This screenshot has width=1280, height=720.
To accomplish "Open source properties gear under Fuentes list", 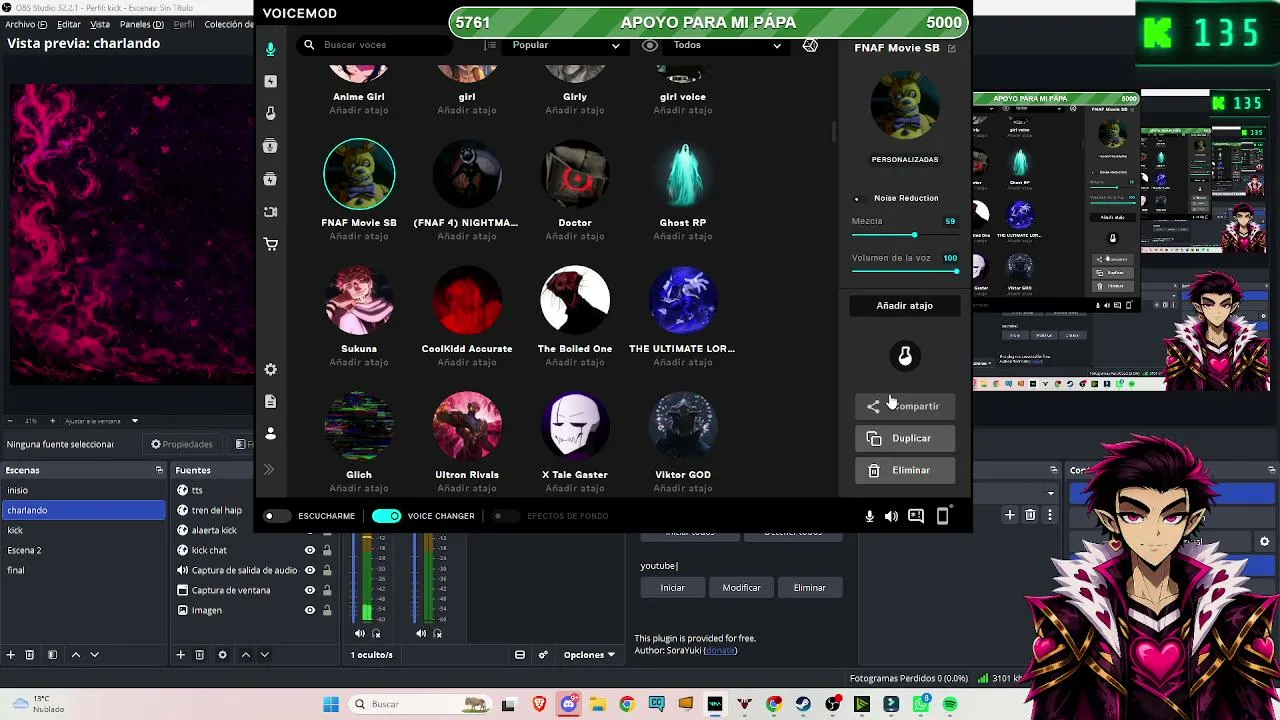I will (222, 655).
